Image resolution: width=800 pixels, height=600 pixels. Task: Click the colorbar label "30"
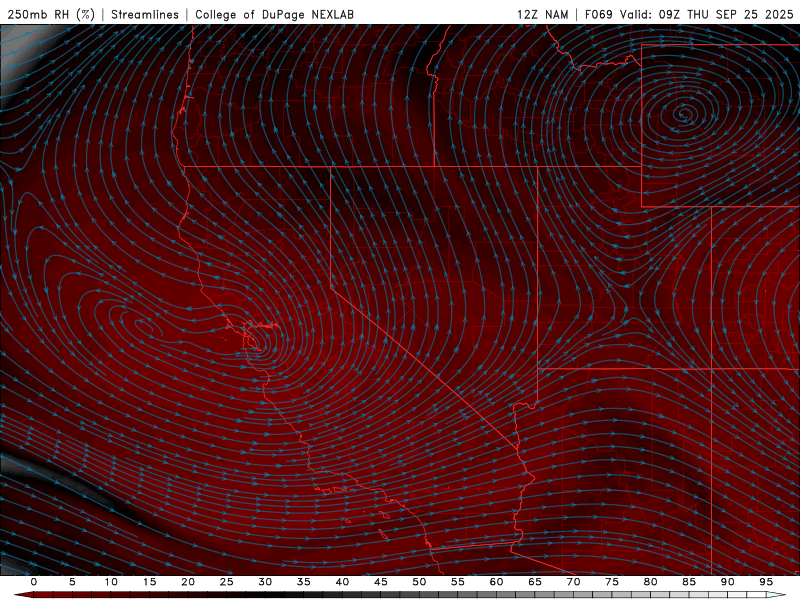tap(265, 582)
